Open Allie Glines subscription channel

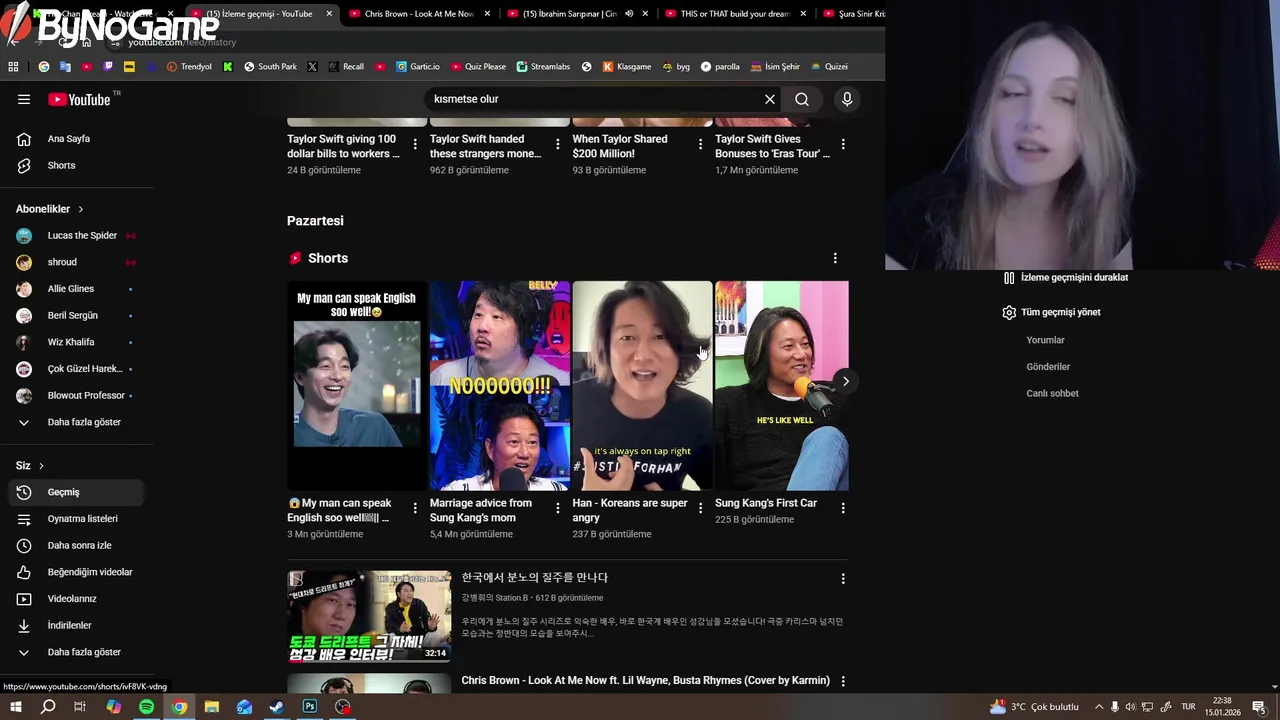tap(76, 289)
